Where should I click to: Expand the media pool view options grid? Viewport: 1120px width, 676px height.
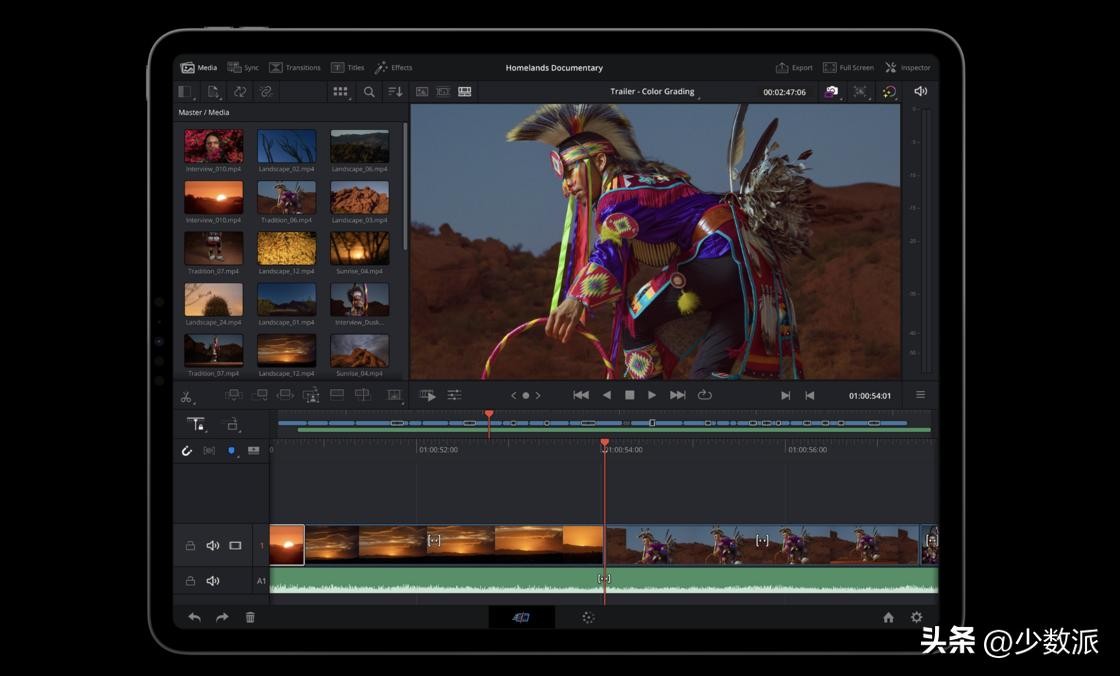(341, 92)
